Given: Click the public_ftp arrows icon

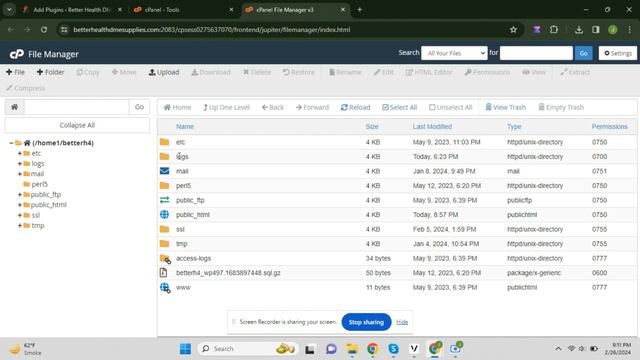Looking at the screenshot, I should [164, 200].
